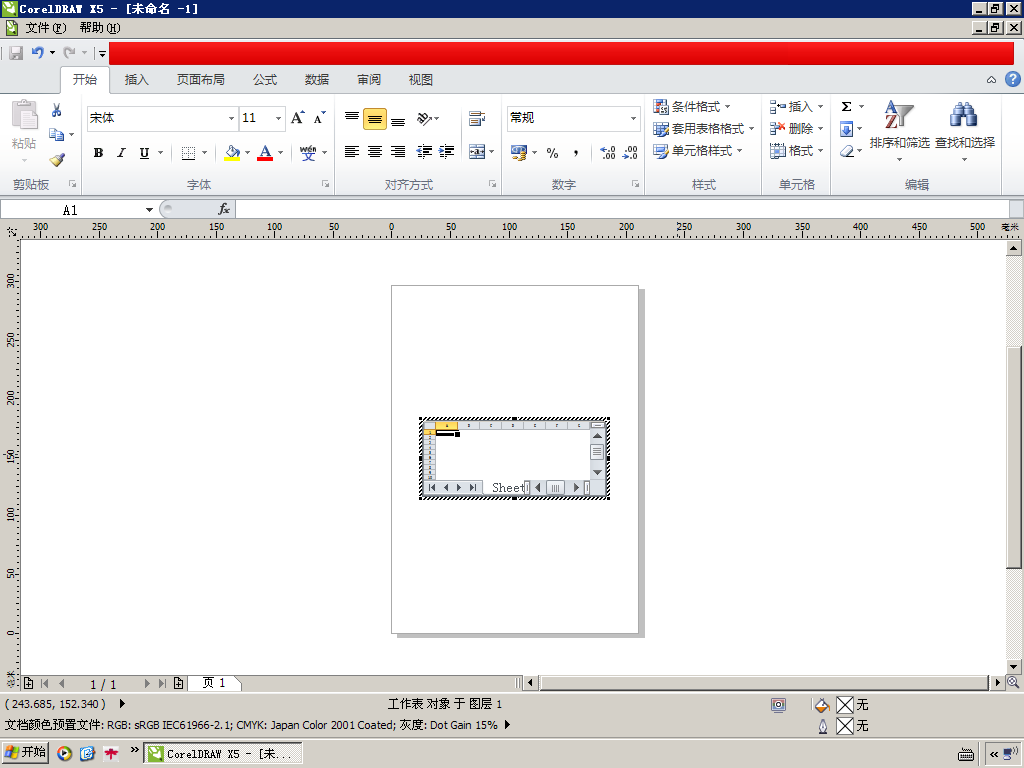Select 页 1 page tab
The height and width of the screenshot is (768, 1024).
[214, 683]
